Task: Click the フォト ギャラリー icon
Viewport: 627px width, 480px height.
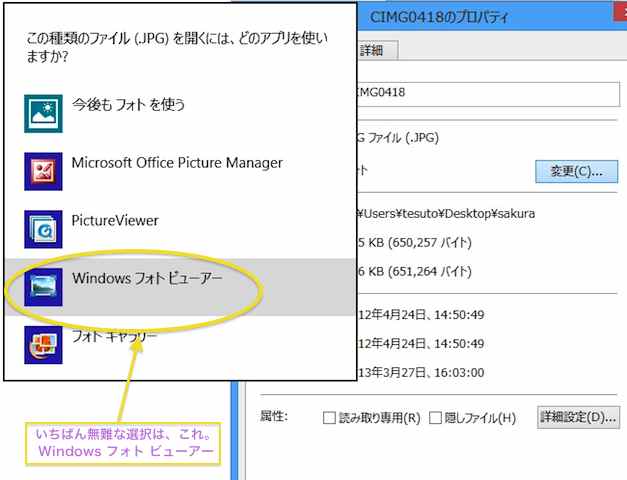Action: click(43, 345)
